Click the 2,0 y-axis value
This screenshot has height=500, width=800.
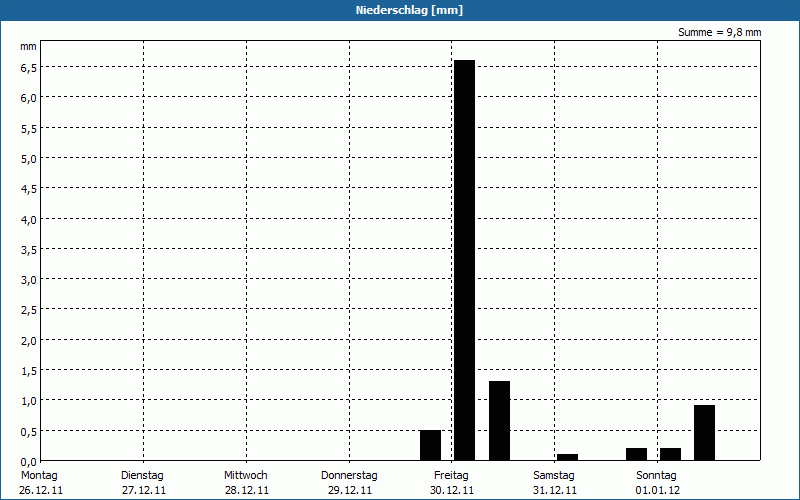(x=29, y=340)
